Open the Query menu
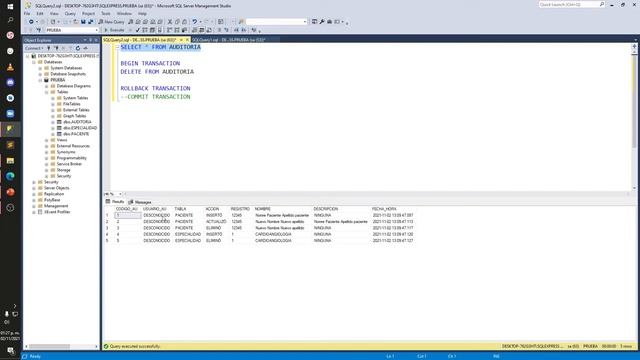Image resolution: width=640 pixels, height=360 pixels. click(x=70, y=13)
